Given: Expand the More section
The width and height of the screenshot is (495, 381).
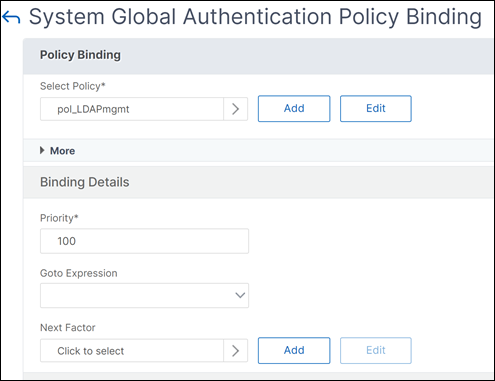Looking at the screenshot, I should click(x=57, y=151).
